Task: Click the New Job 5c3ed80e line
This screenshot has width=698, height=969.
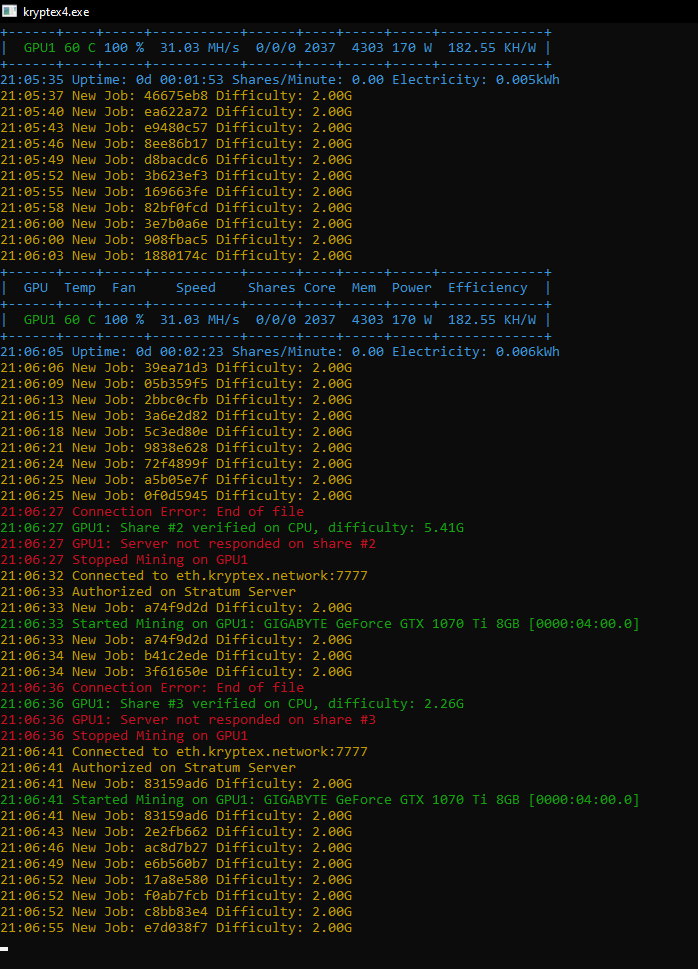Action: [176, 432]
